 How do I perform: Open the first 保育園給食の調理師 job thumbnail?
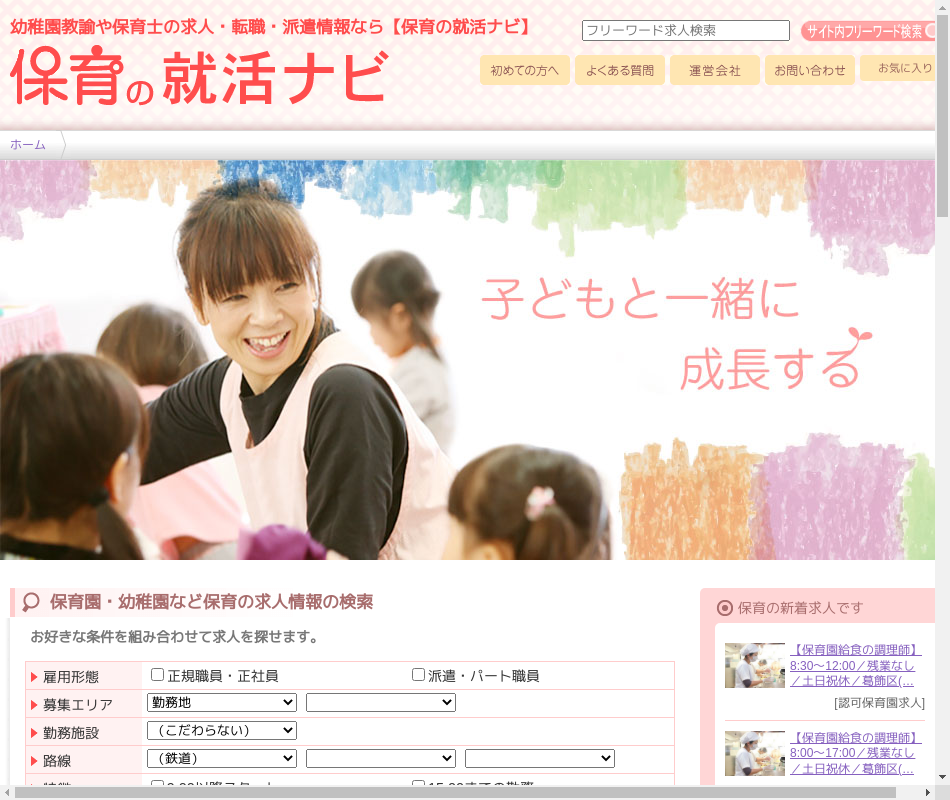tap(755, 665)
